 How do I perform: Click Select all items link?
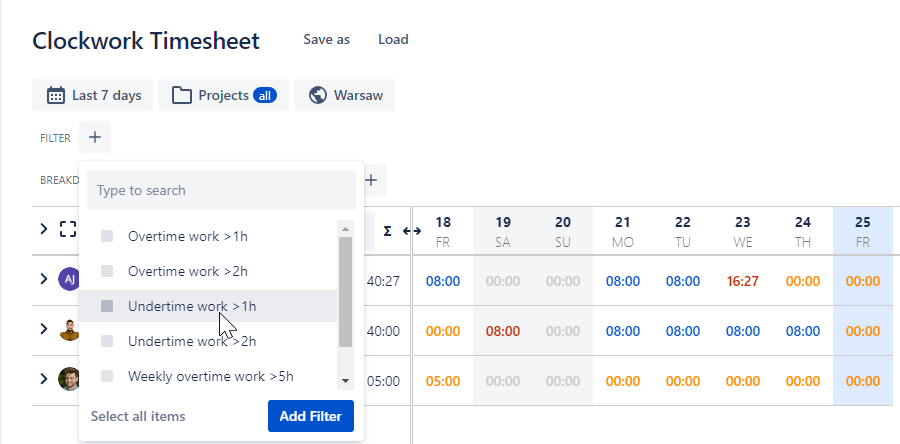point(138,416)
